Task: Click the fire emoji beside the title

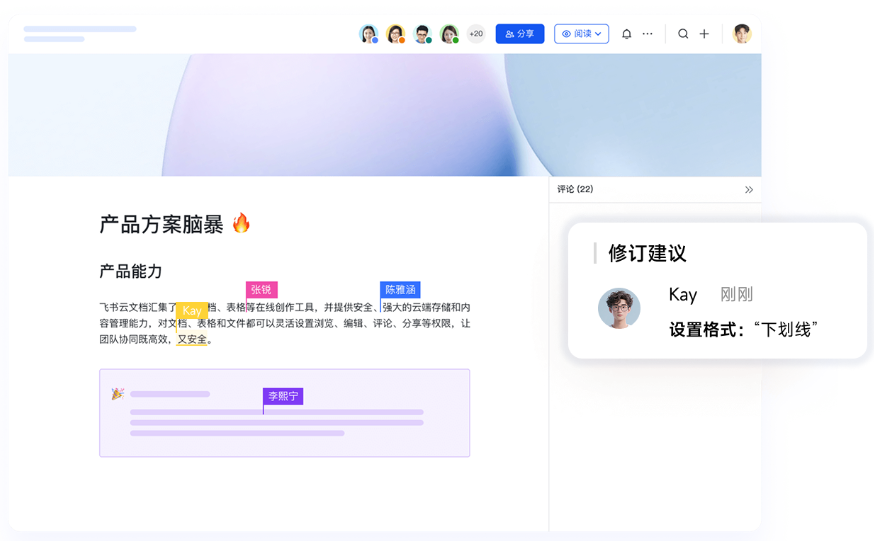Action: point(241,223)
